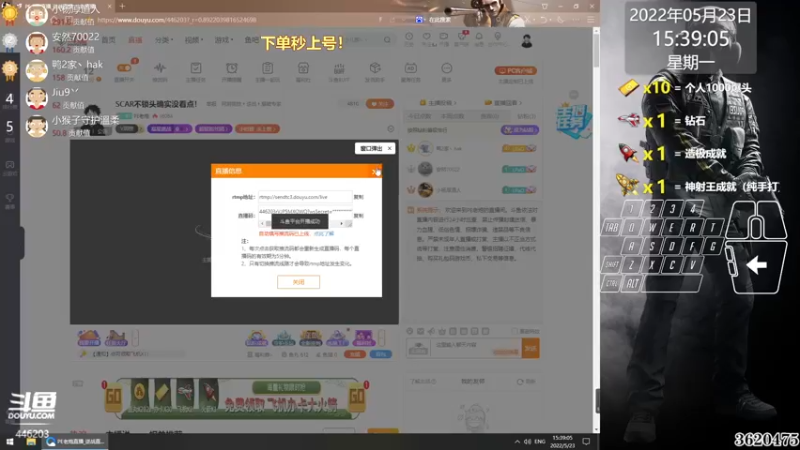Click the volume speaker in the system tray
Viewport: 800px width, 450px height.
point(528,442)
